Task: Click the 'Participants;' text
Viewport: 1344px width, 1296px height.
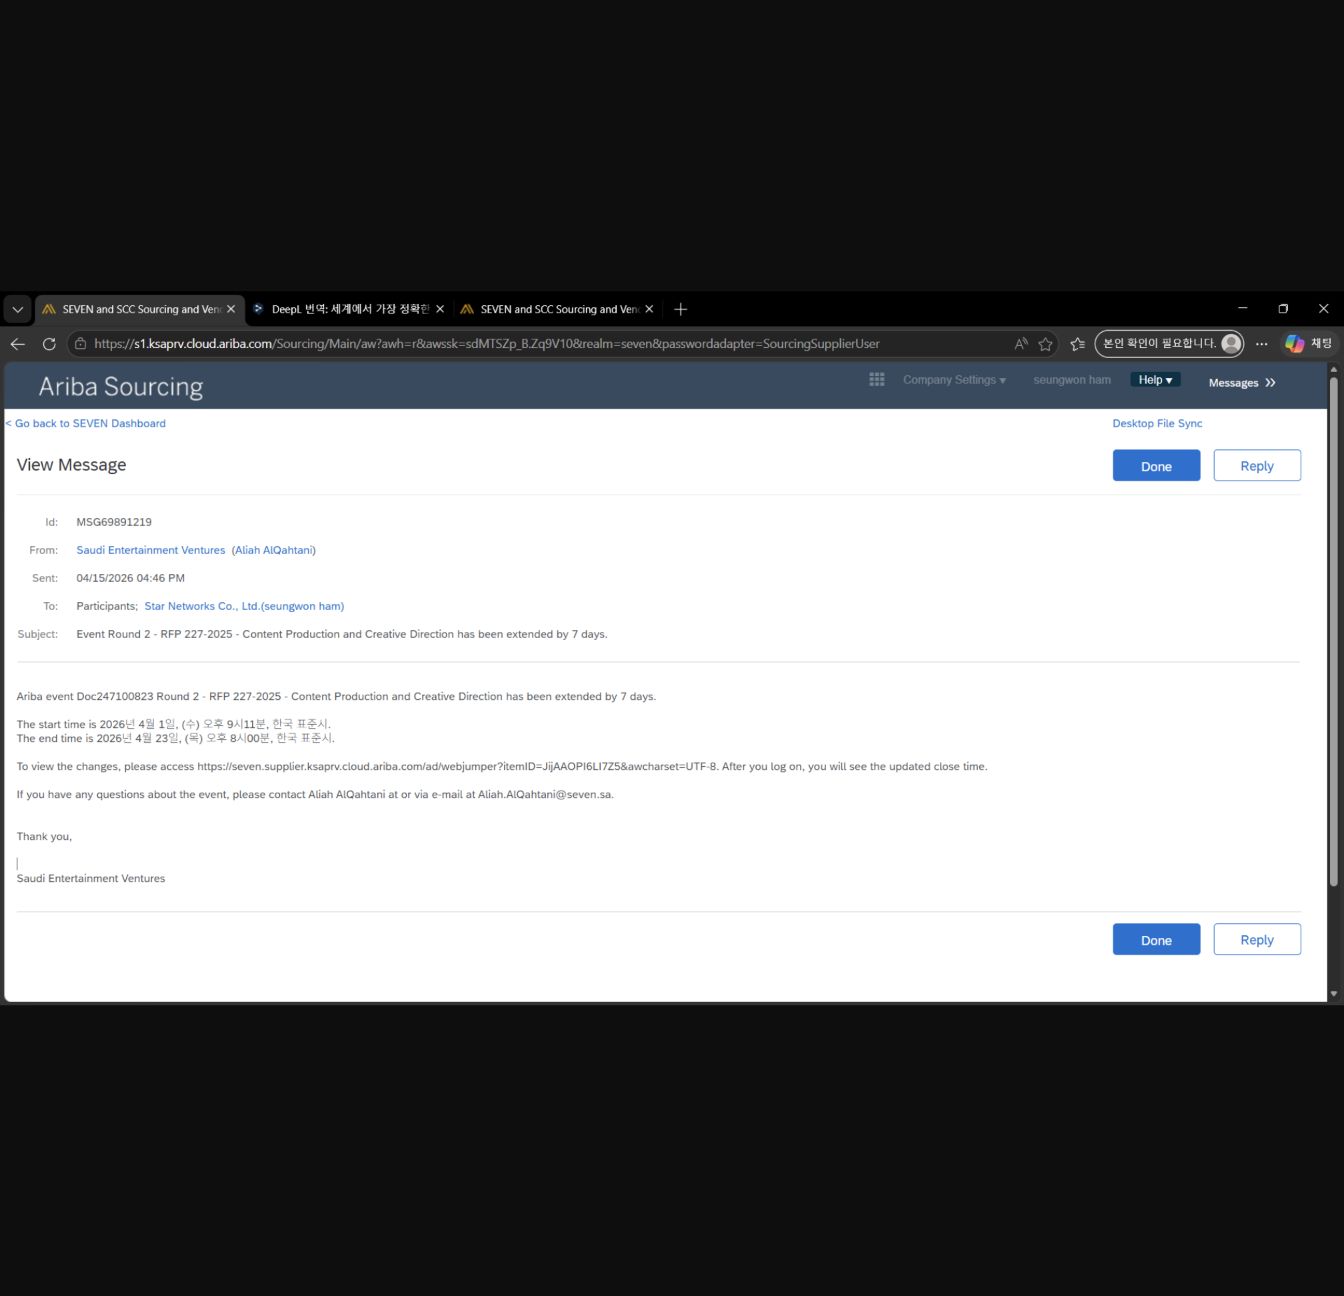Action: (107, 607)
